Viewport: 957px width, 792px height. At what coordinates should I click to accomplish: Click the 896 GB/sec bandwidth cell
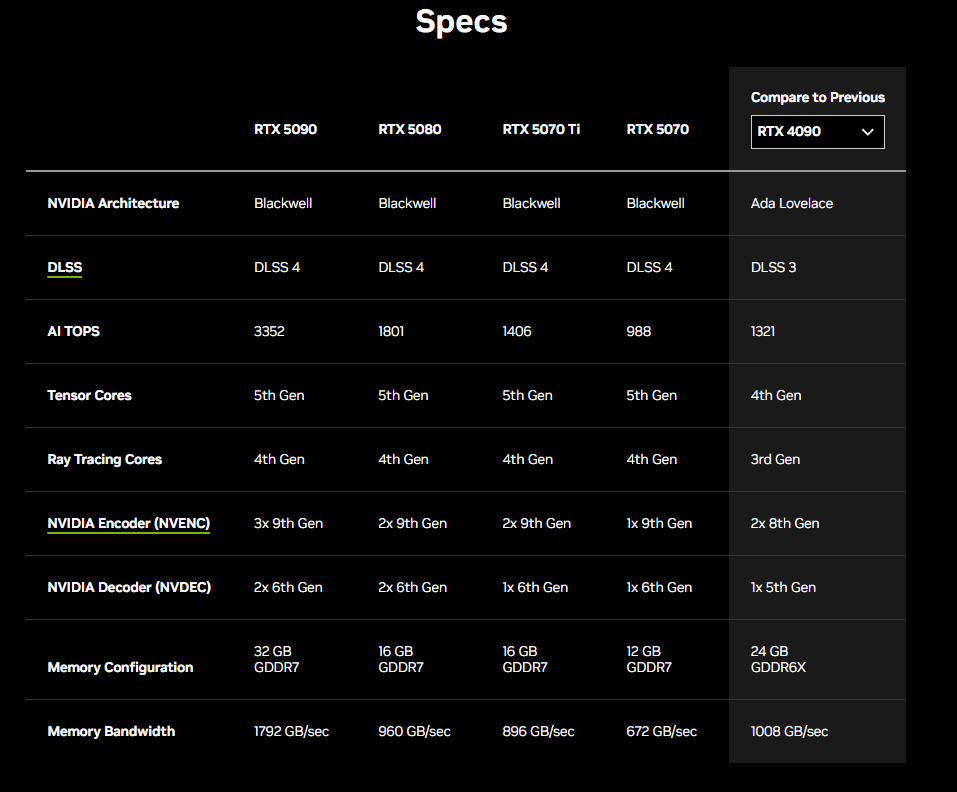[x=538, y=732]
